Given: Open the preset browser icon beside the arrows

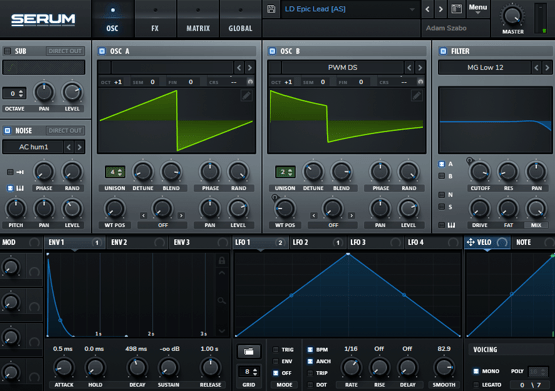Looking at the screenshot, I should point(457,9).
